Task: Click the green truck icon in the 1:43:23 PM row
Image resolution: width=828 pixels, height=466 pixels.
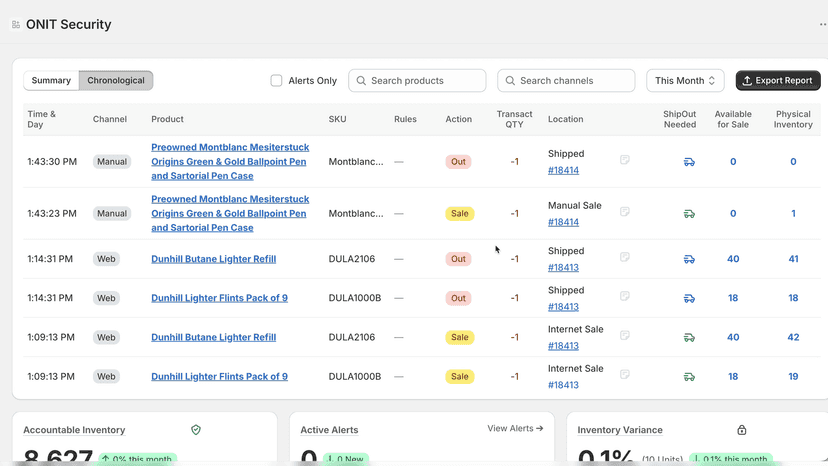Action: coord(689,213)
